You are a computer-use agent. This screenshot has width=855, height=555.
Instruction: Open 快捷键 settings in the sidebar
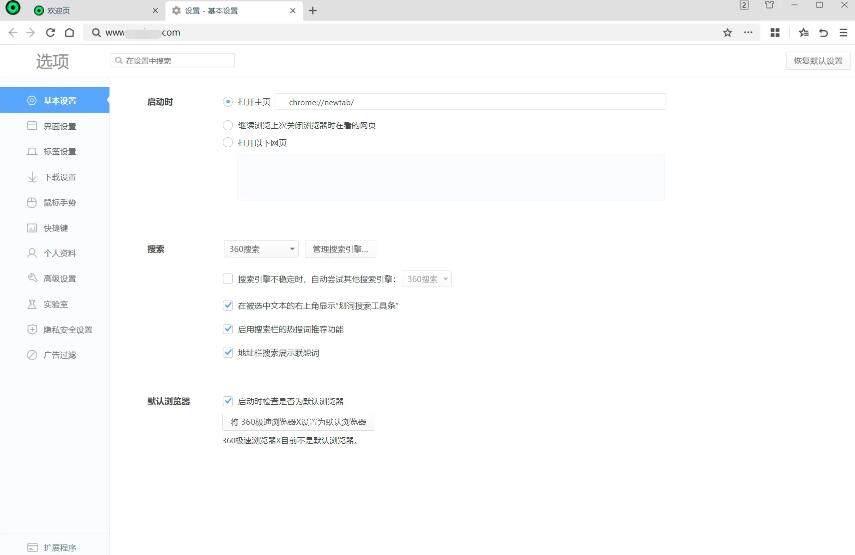click(x=55, y=228)
